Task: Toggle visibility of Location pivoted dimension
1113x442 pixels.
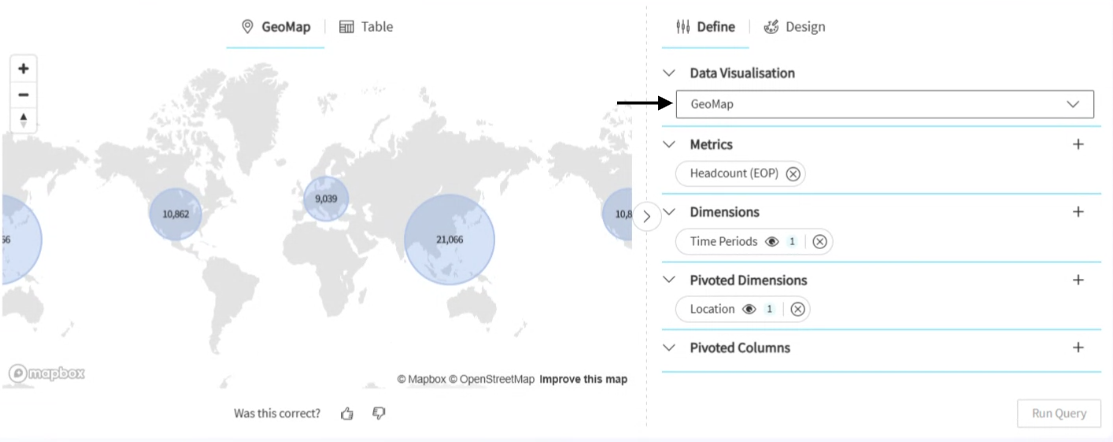Action: point(749,310)
